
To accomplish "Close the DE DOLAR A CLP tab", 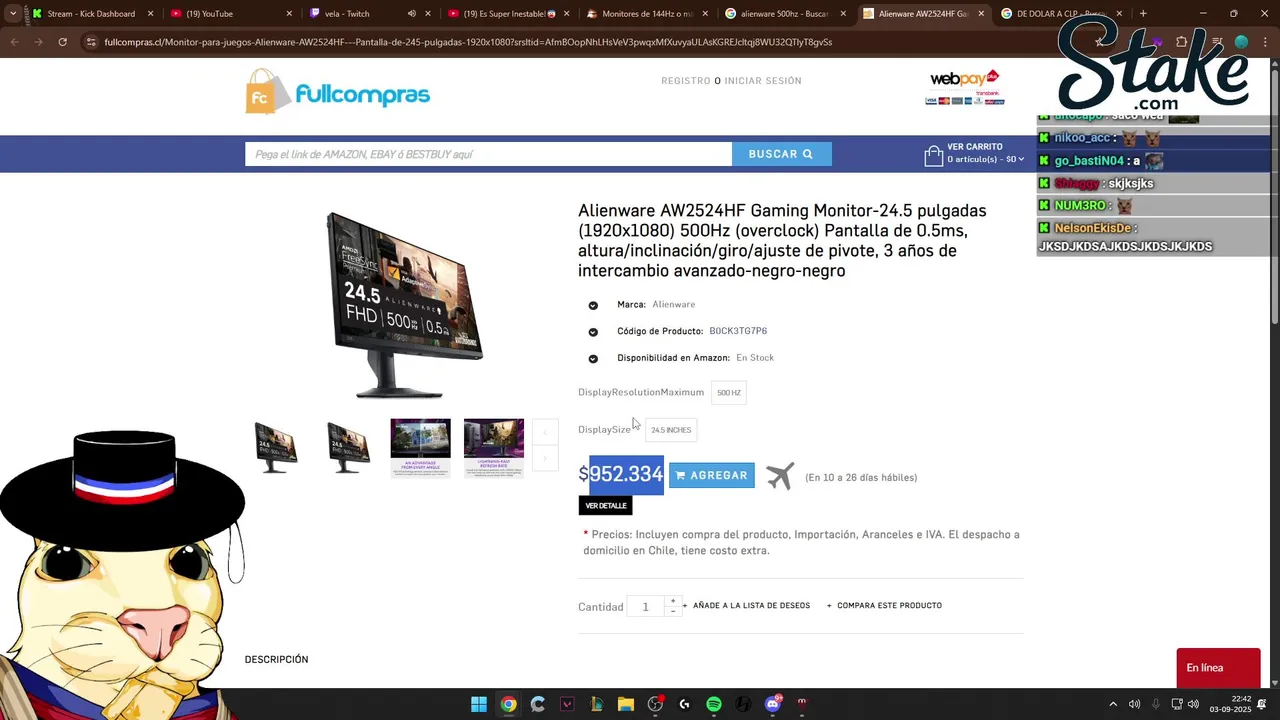I will tap(1119, 14).
